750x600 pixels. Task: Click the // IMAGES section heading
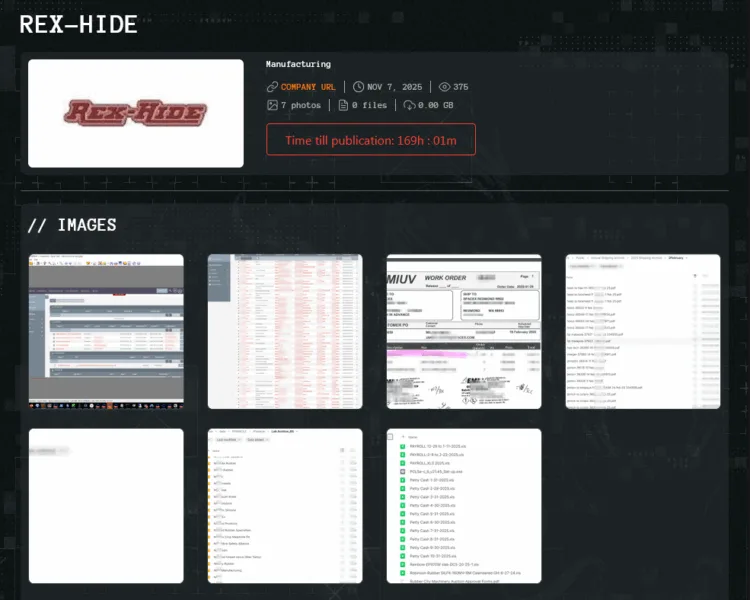click(x=72, y=225)
